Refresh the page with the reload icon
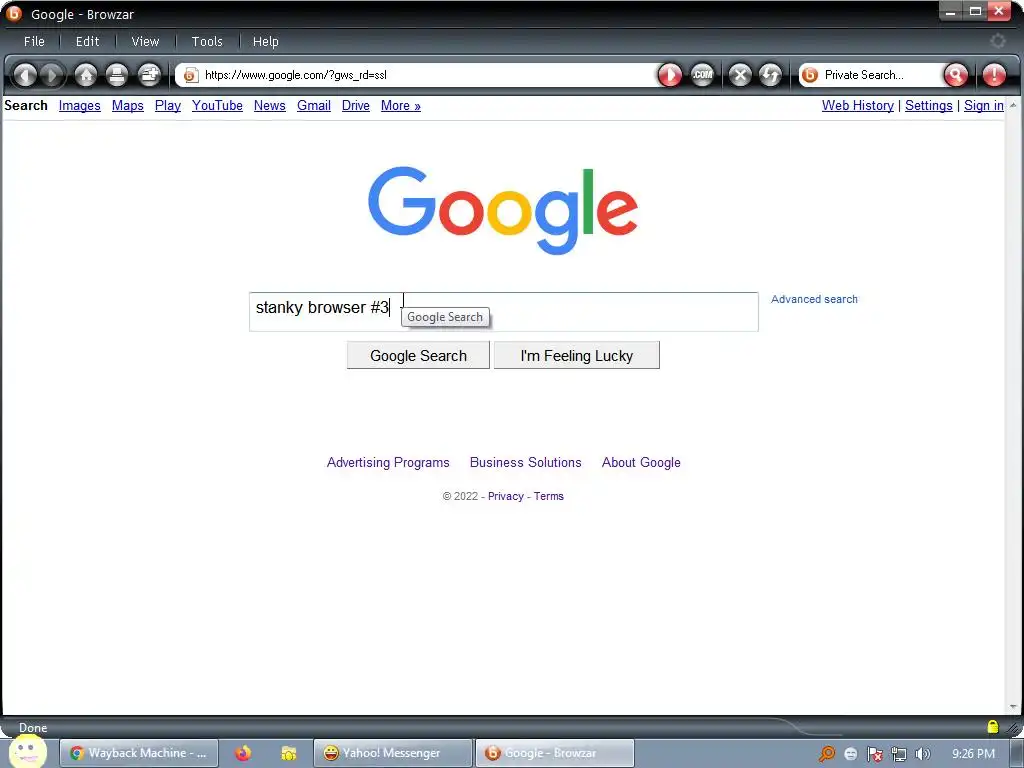The image size is (1024, 768). click(771, 75)
